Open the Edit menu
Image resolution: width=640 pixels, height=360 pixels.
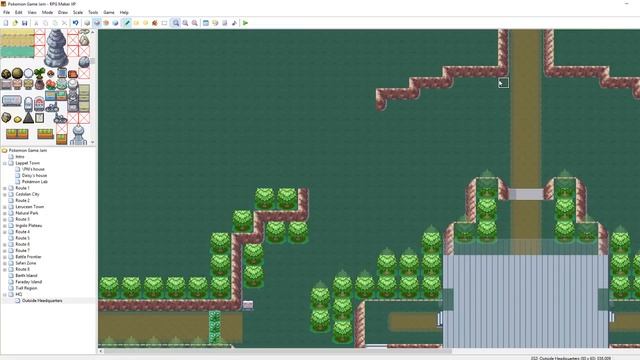coord(19,13)
